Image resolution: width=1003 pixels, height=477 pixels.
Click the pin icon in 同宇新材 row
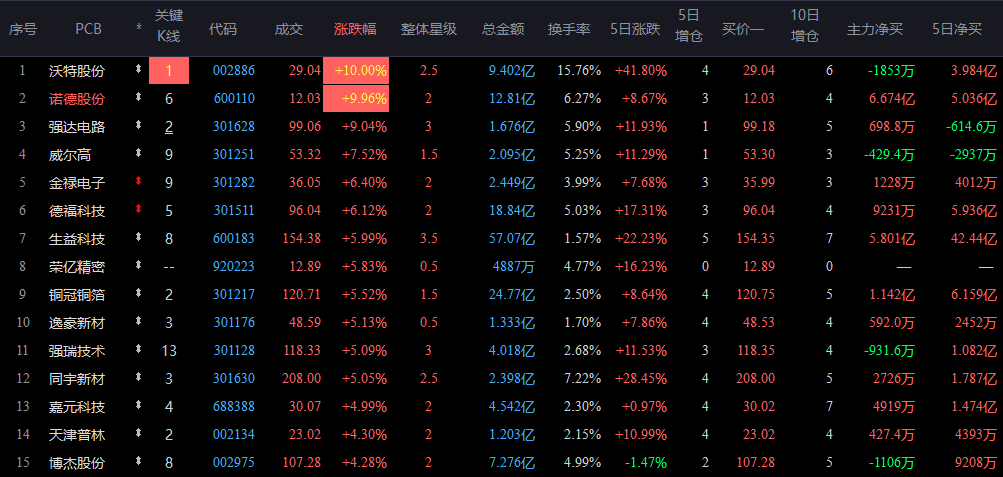(138, 377)
